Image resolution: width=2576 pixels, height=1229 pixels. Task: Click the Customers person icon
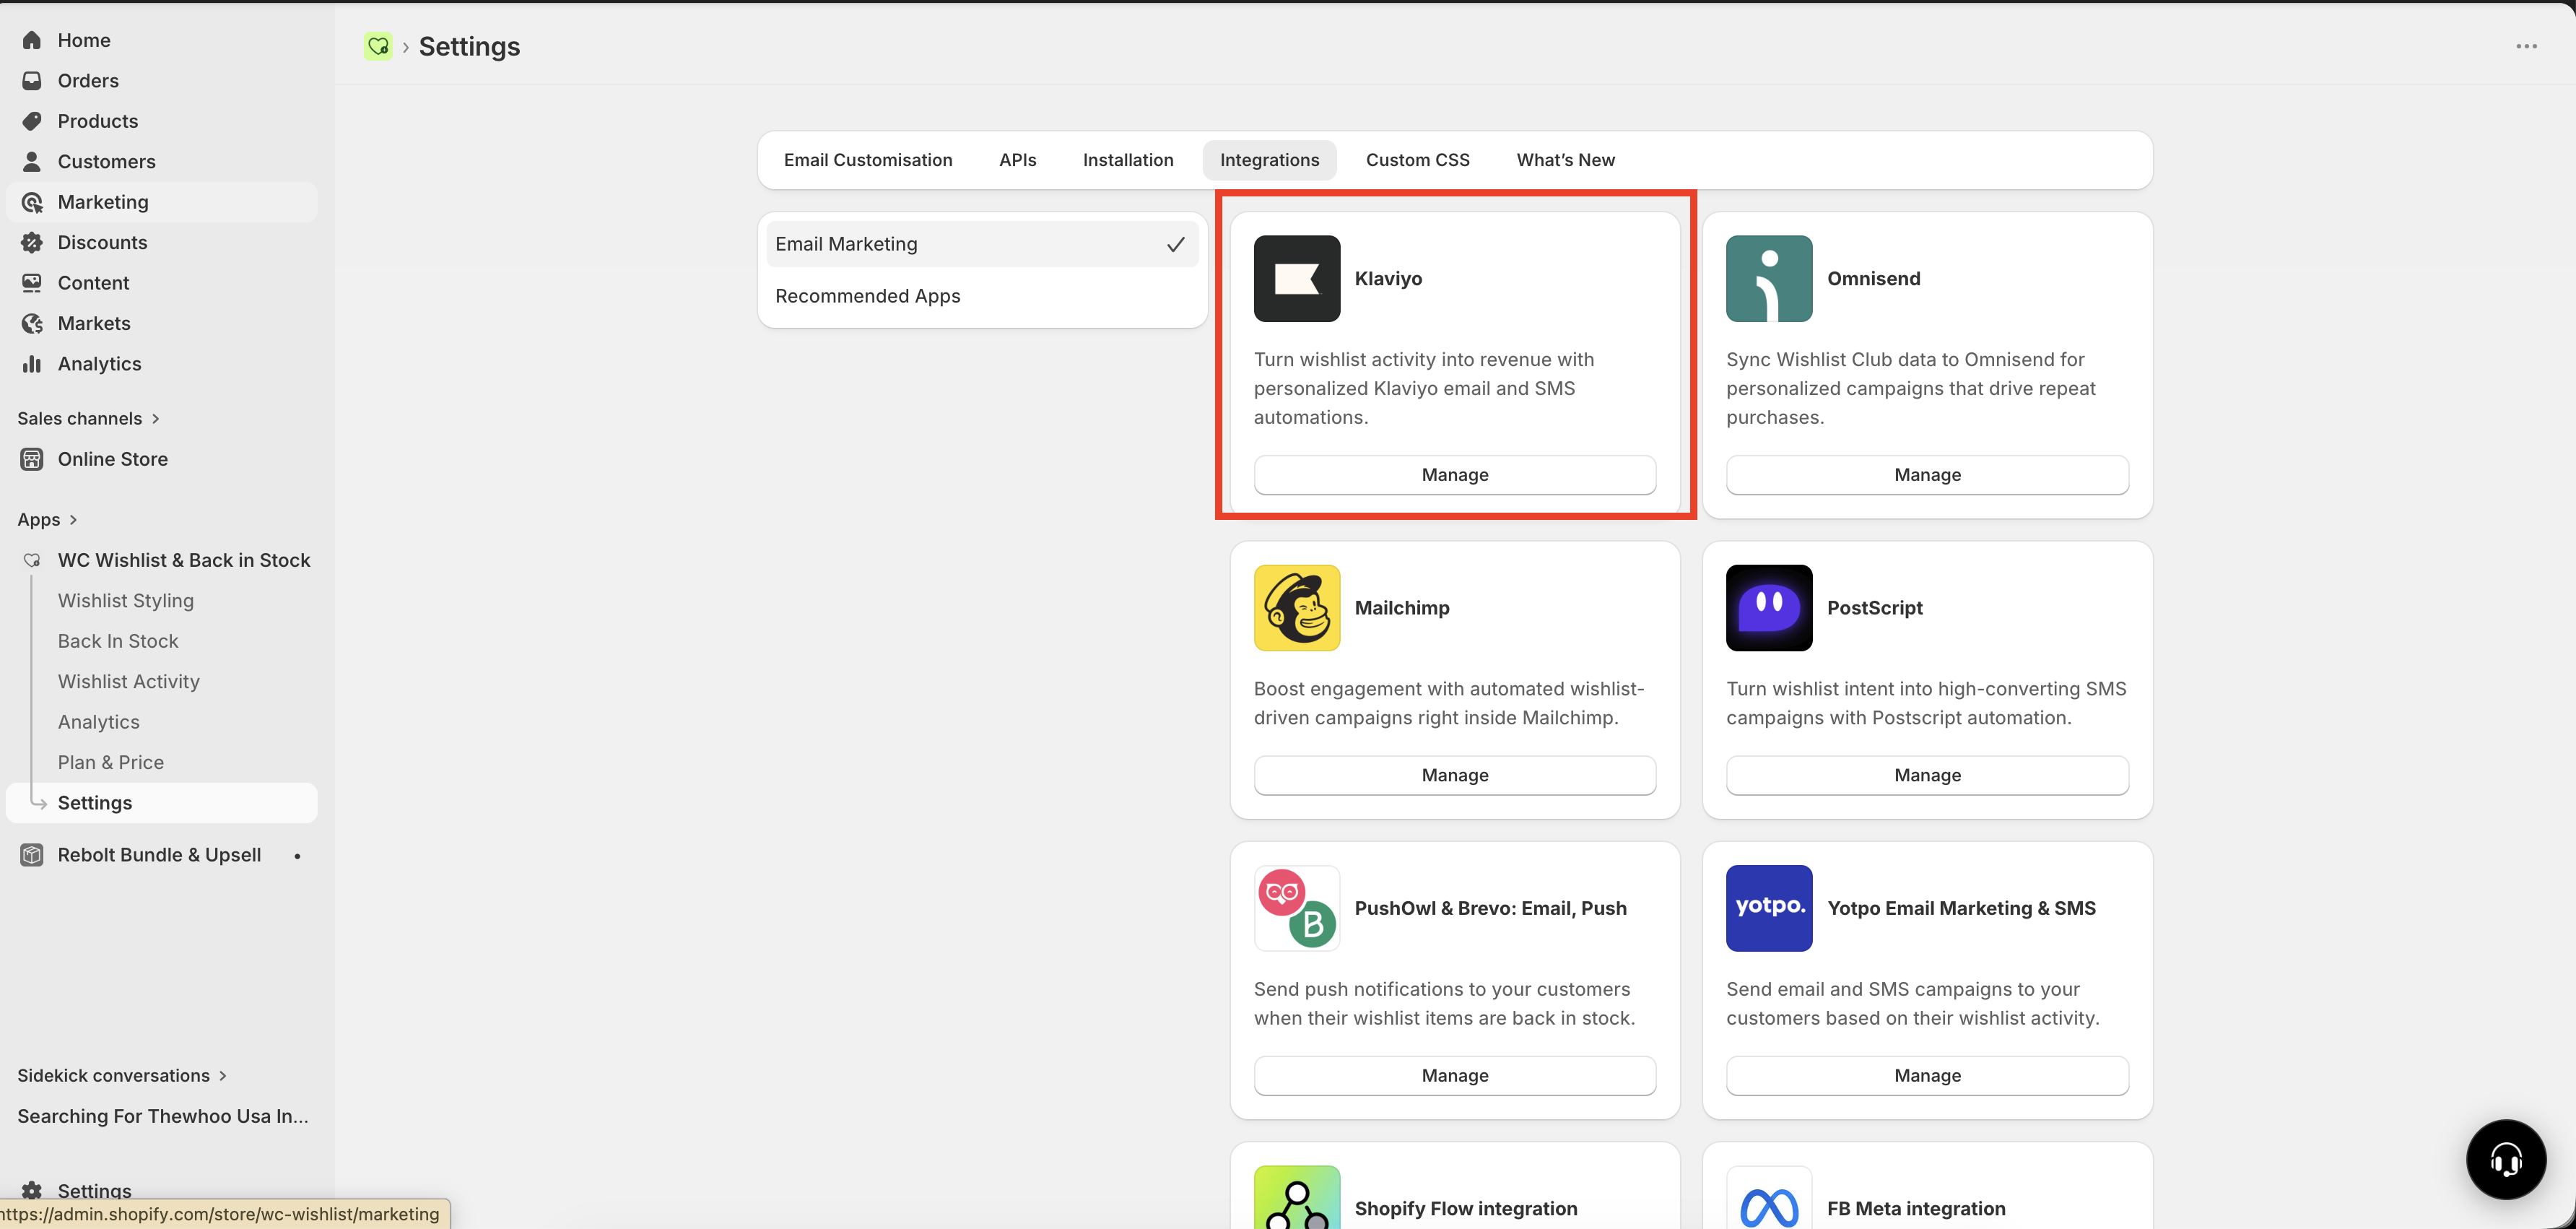32,161
